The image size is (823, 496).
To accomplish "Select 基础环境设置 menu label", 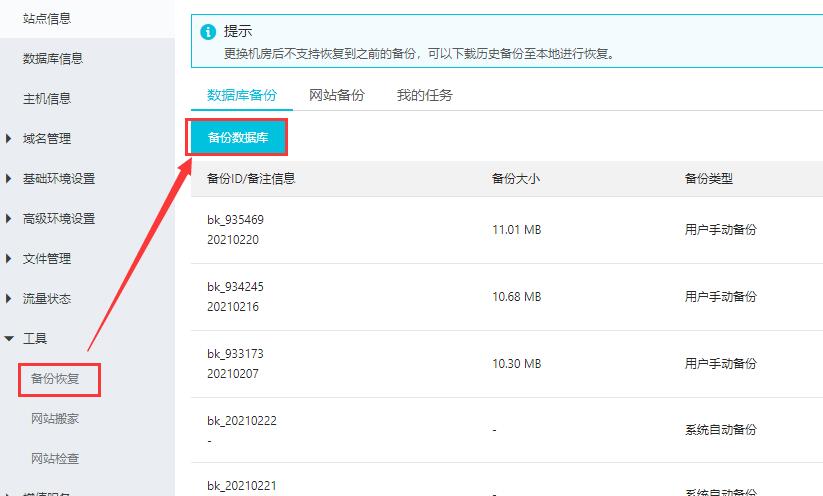I will (59, 178).
